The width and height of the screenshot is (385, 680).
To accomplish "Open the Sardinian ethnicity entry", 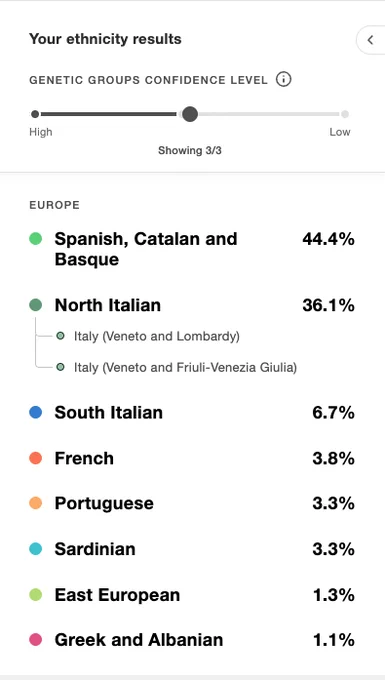I will [192, 549].
